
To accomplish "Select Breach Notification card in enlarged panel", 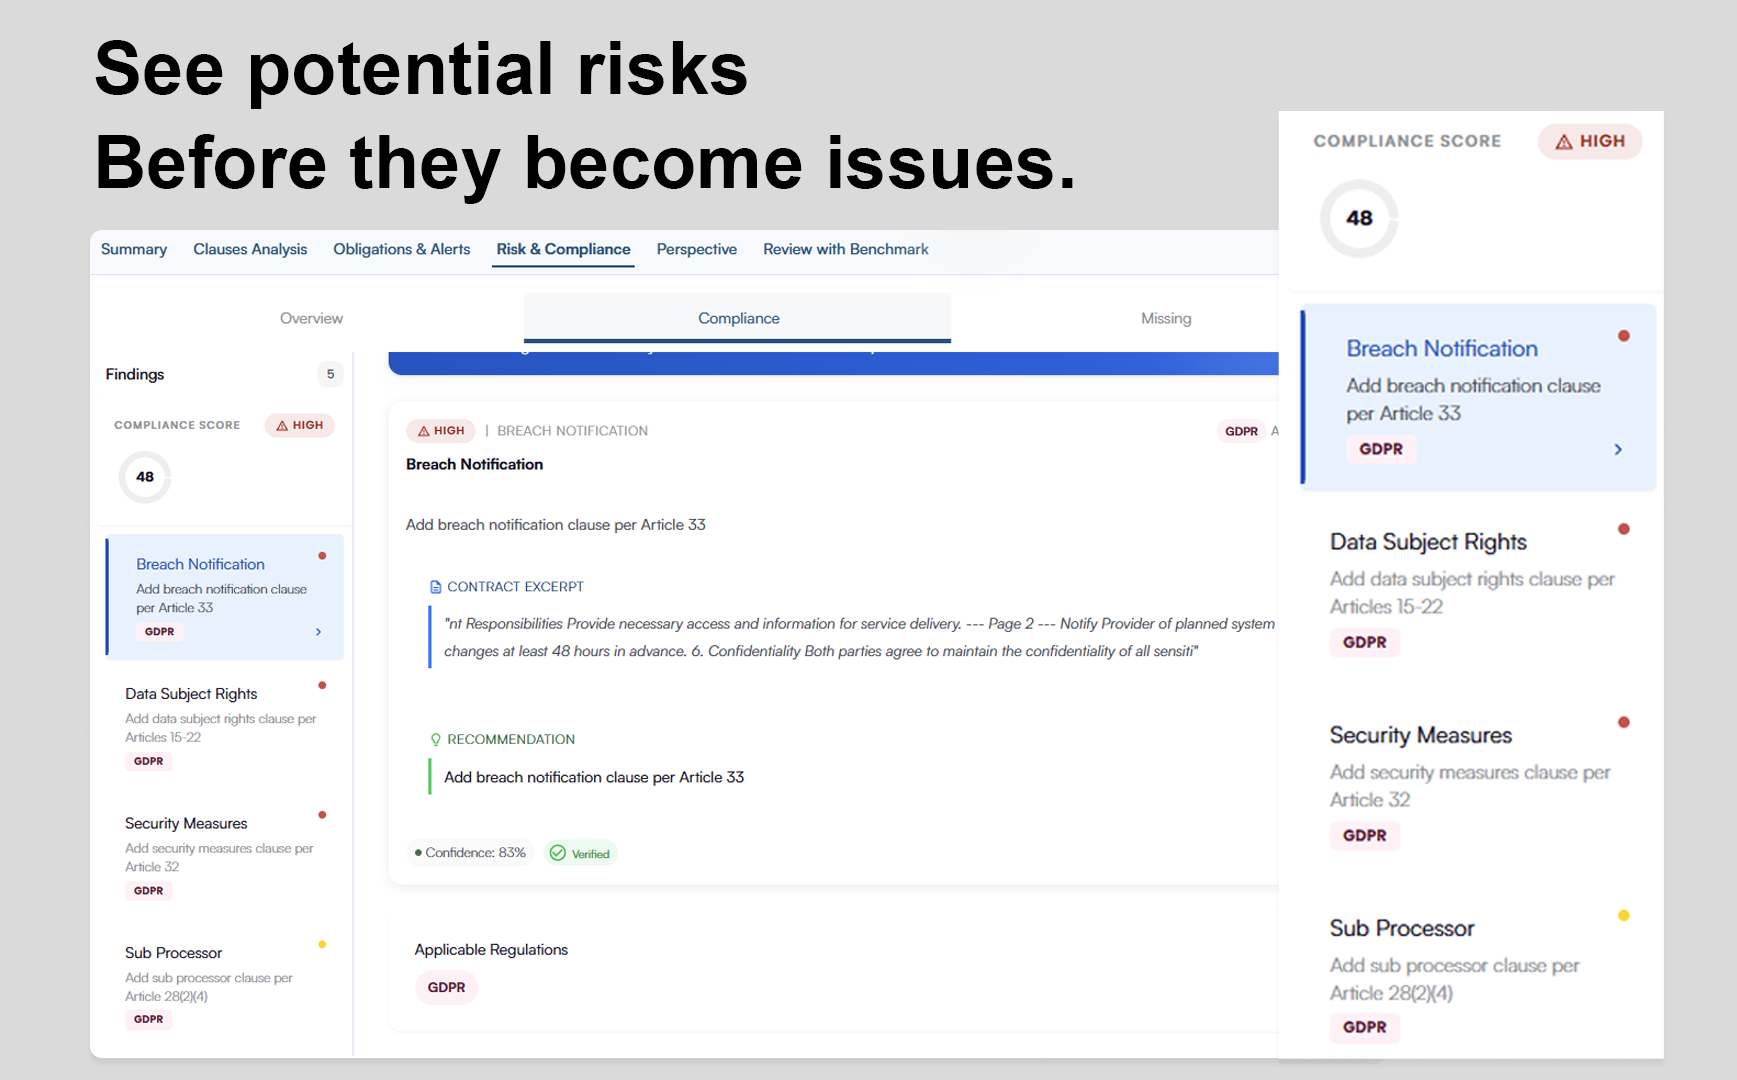I will (1478, 397).
